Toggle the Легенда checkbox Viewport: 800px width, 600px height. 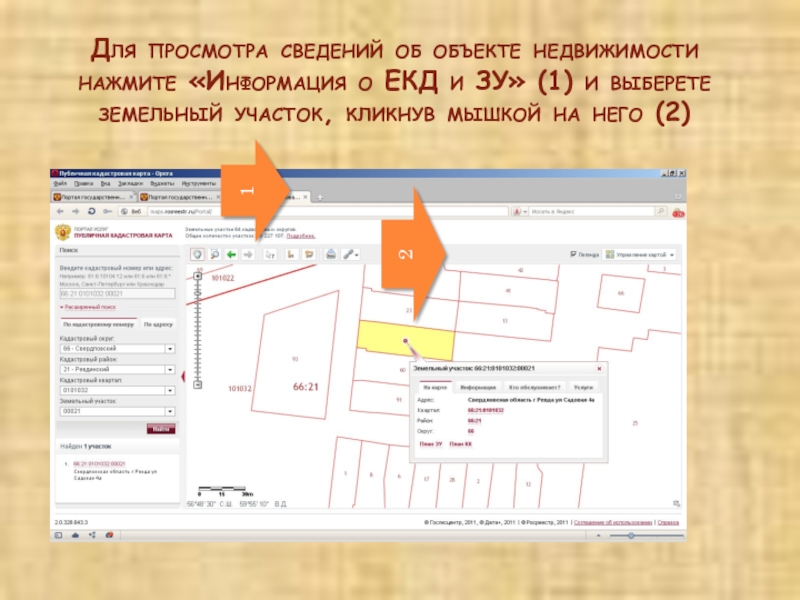[573, 254]
